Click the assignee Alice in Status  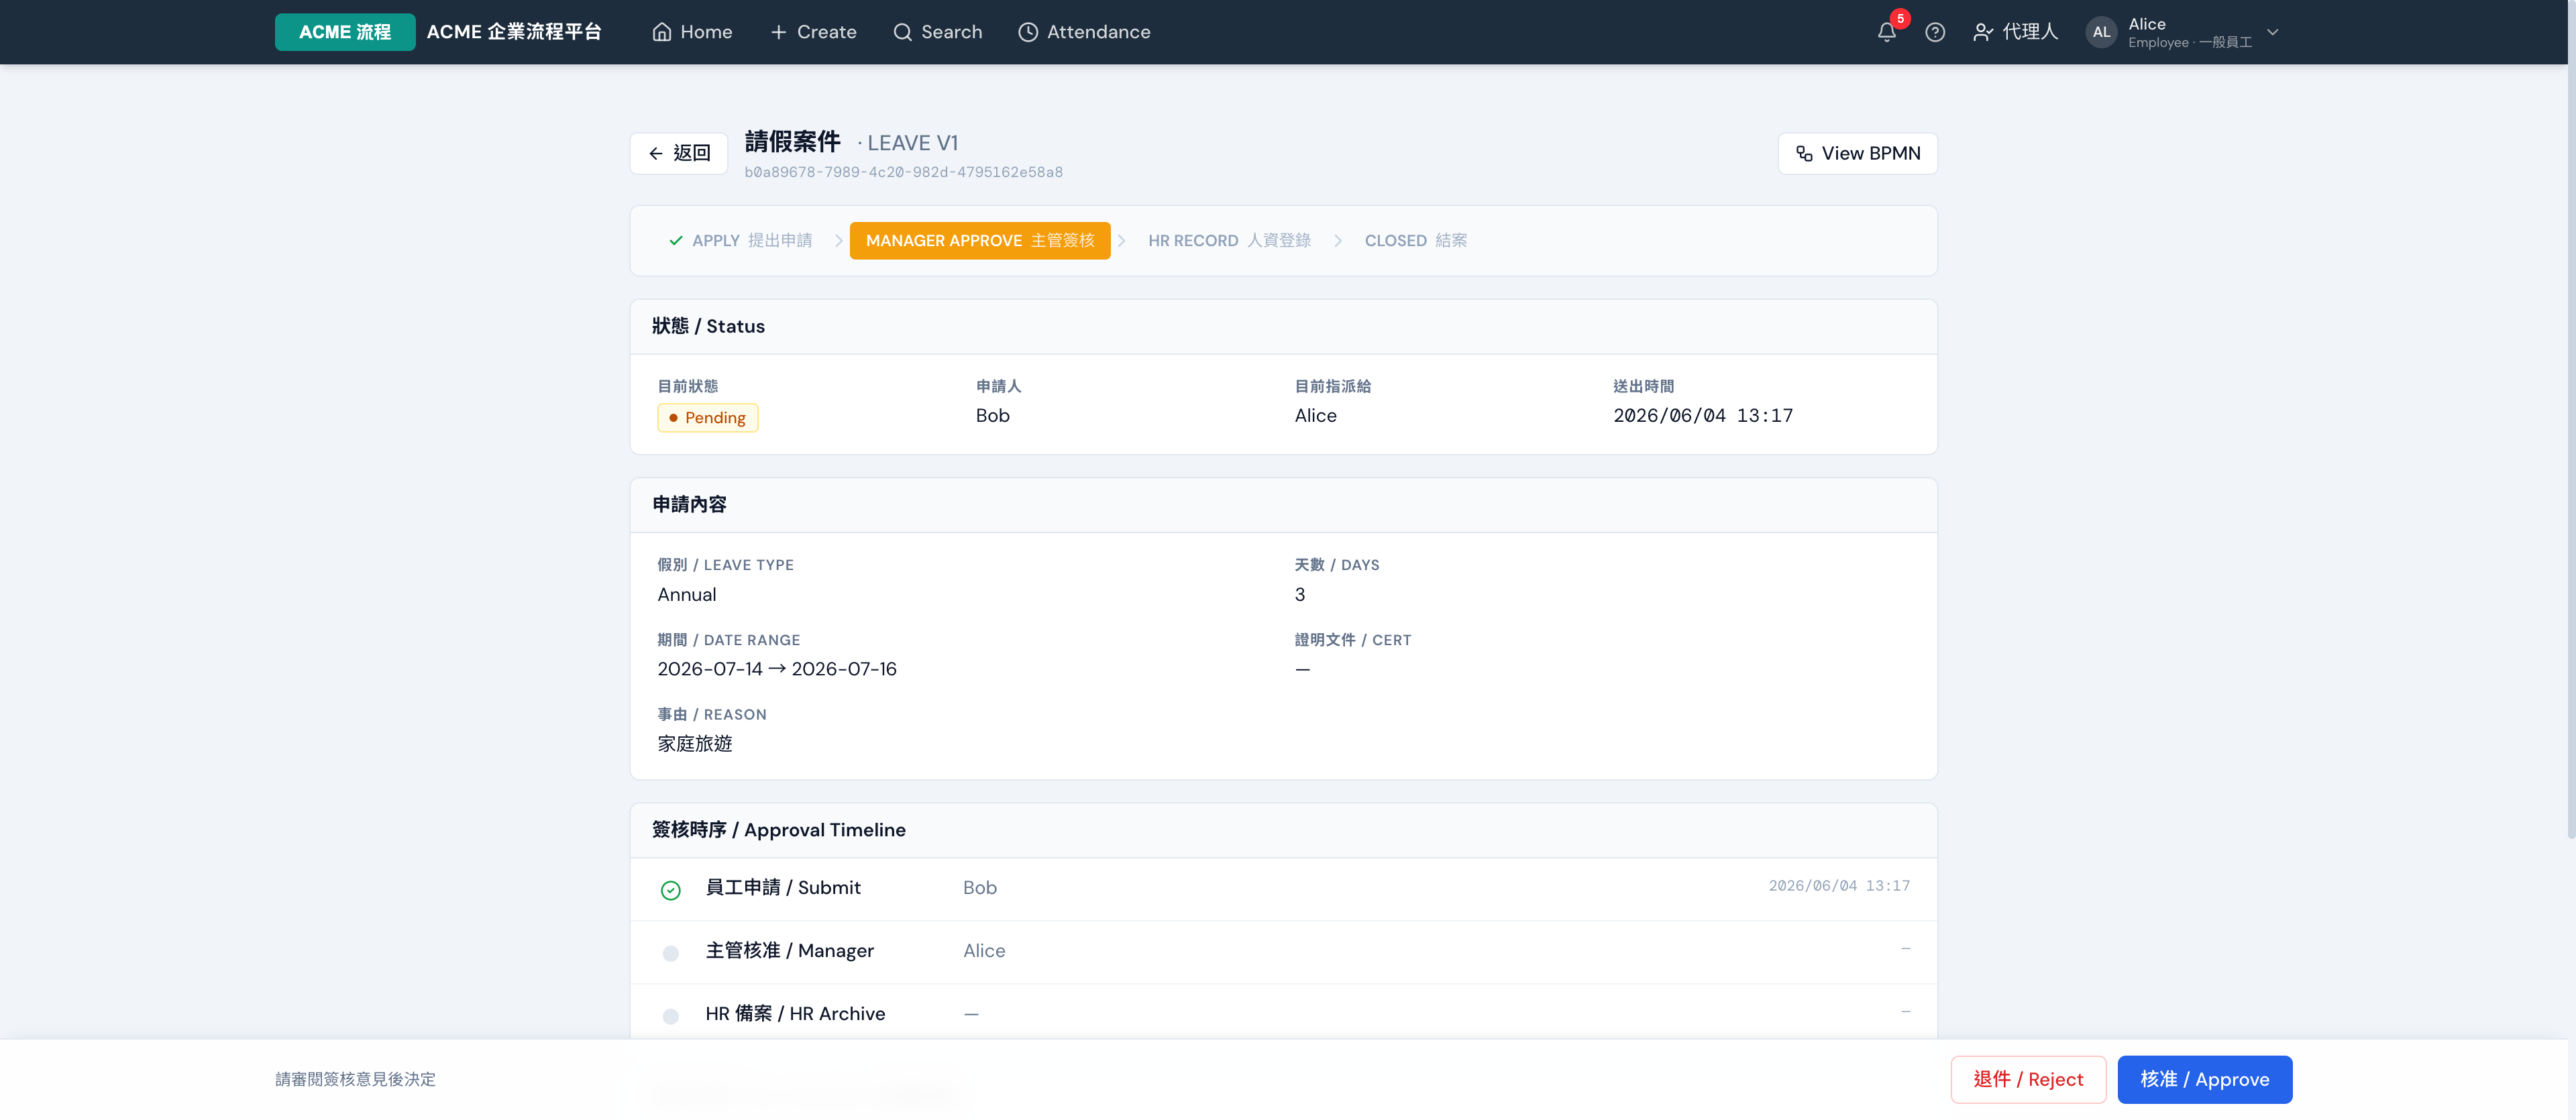coord(1315,416)
